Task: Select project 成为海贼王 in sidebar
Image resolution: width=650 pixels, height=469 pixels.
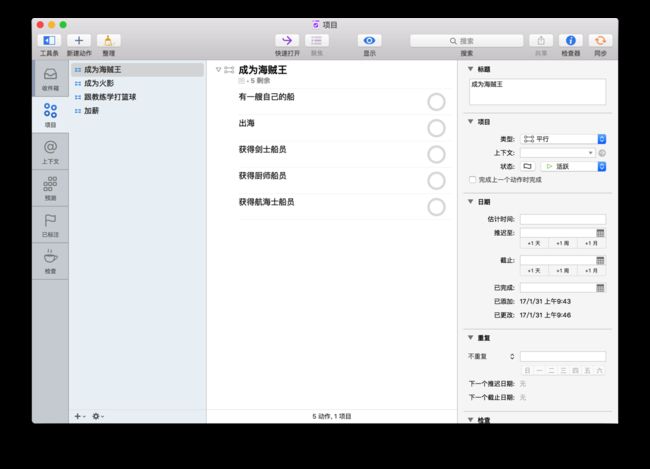Action: click(137, 70)
